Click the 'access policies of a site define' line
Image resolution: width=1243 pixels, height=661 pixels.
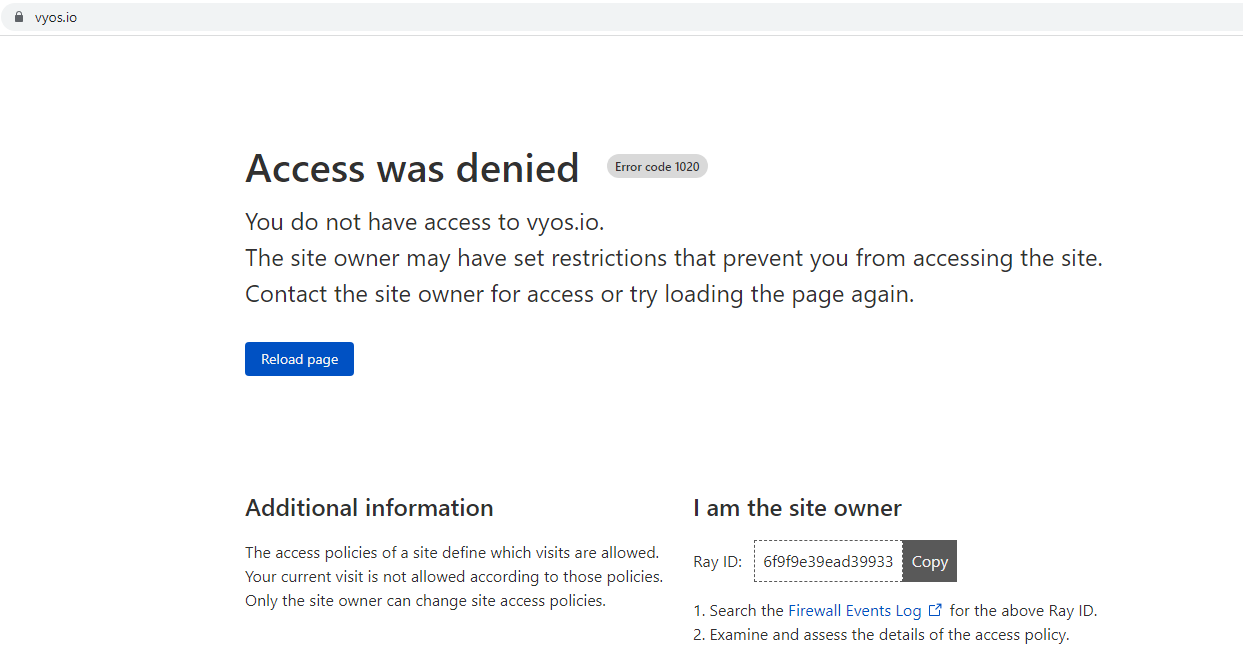[x=451, y=552]
